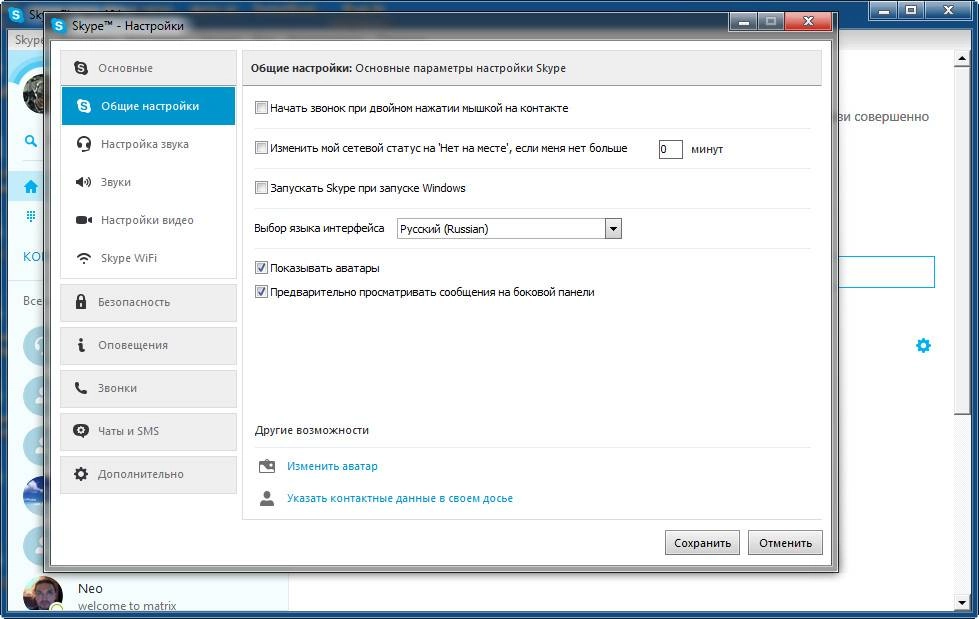This screenshot has height=619, width=979.
Task: Open the contact details link in your profile
Action: coord(400,498)
